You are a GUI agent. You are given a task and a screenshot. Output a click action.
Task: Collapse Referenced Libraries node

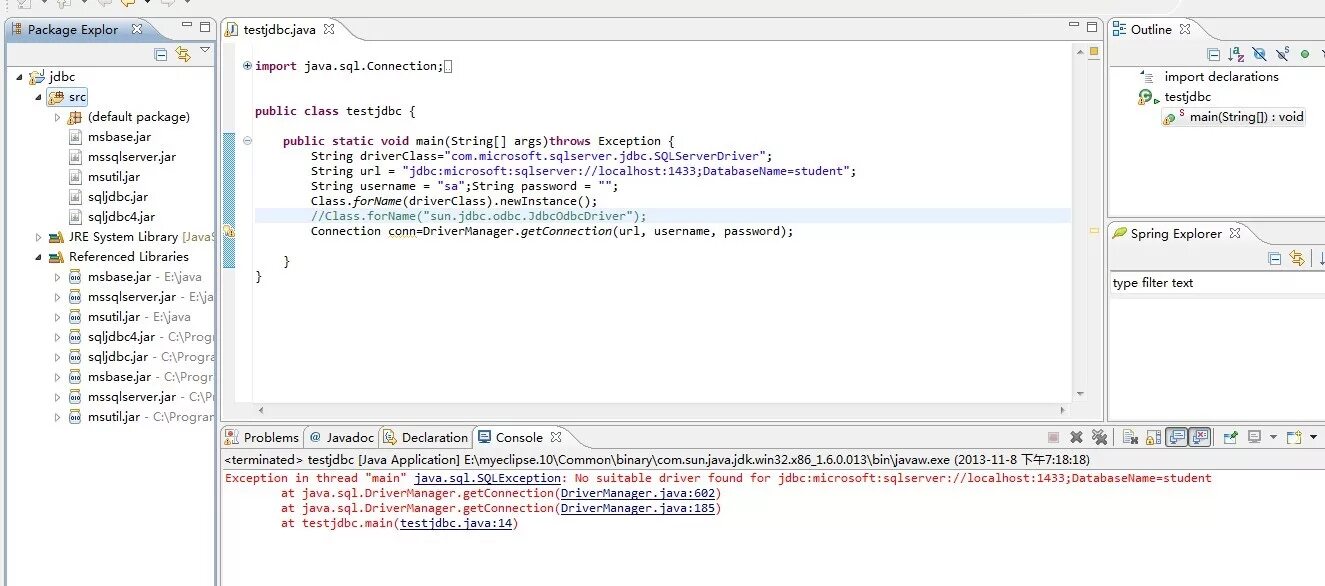pos(39,257)
